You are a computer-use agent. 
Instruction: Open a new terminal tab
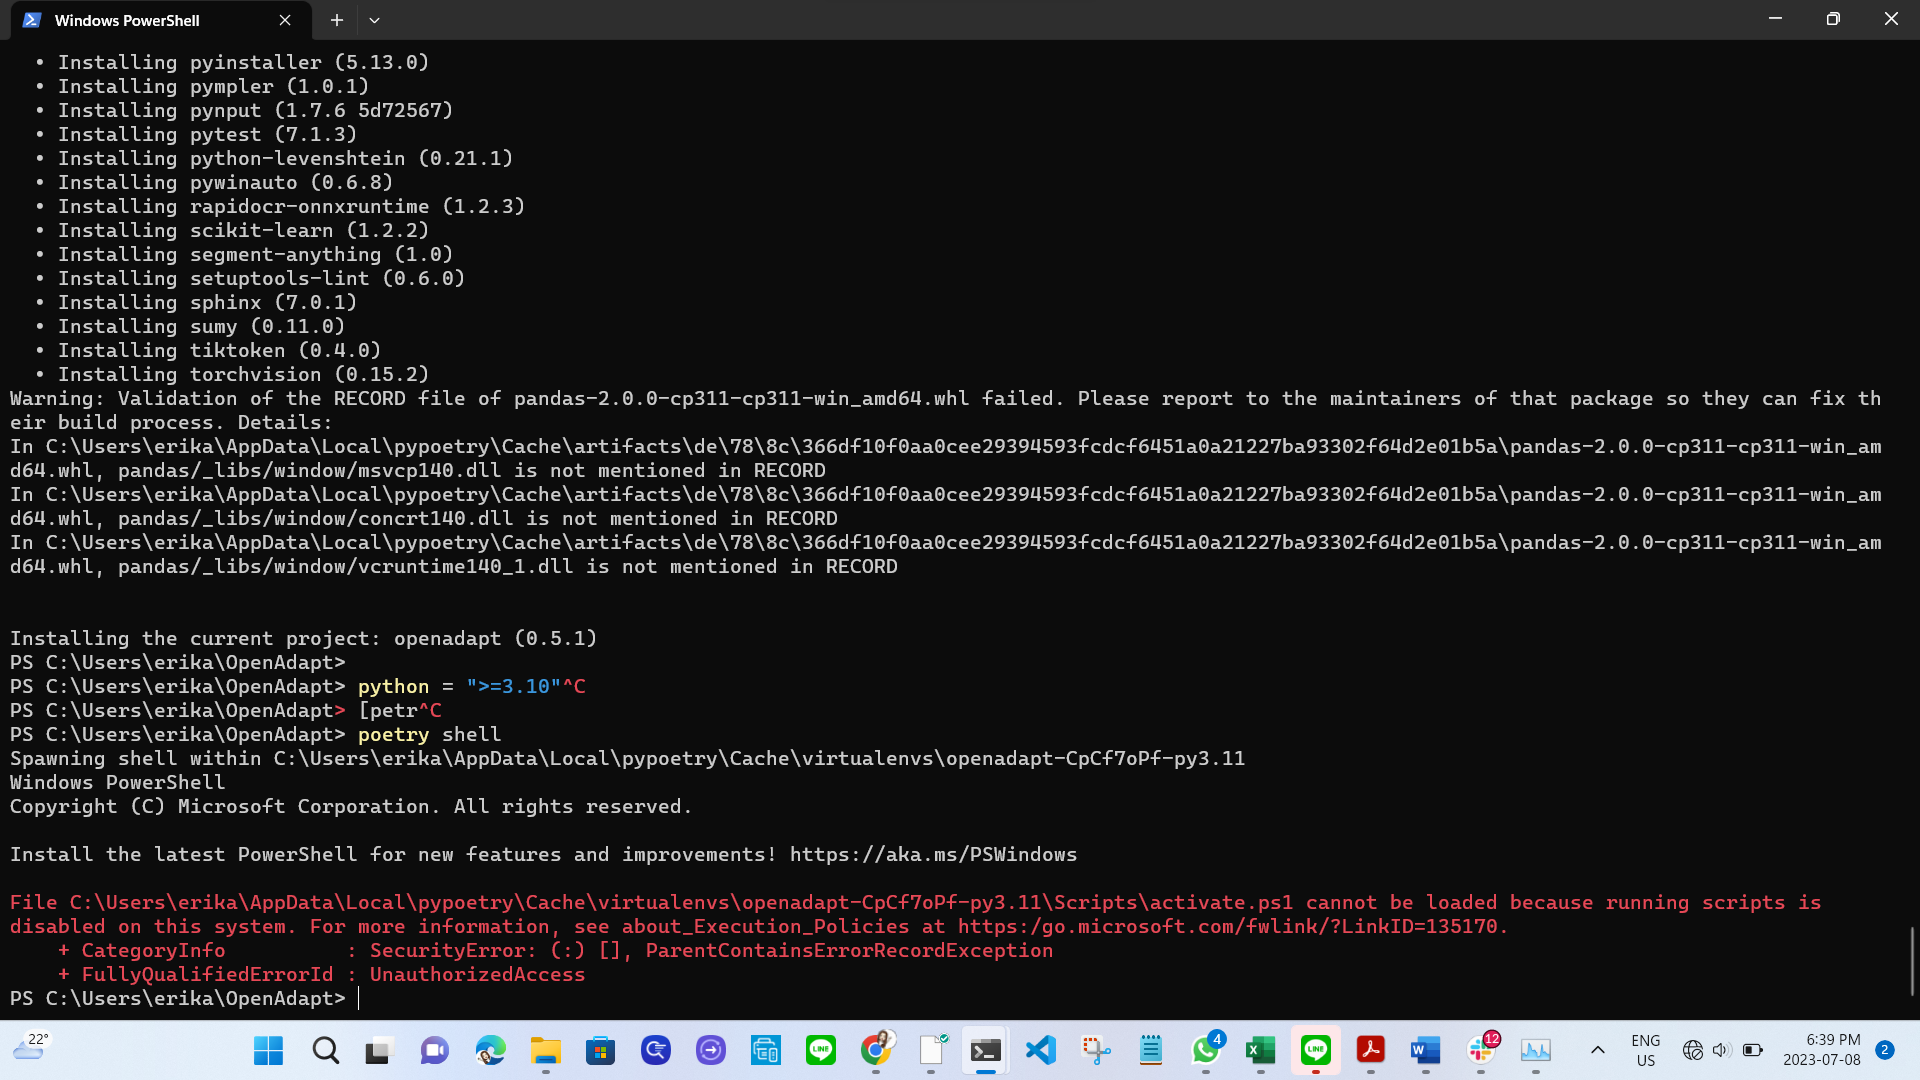pyautogui.click(x=336, y=20)
